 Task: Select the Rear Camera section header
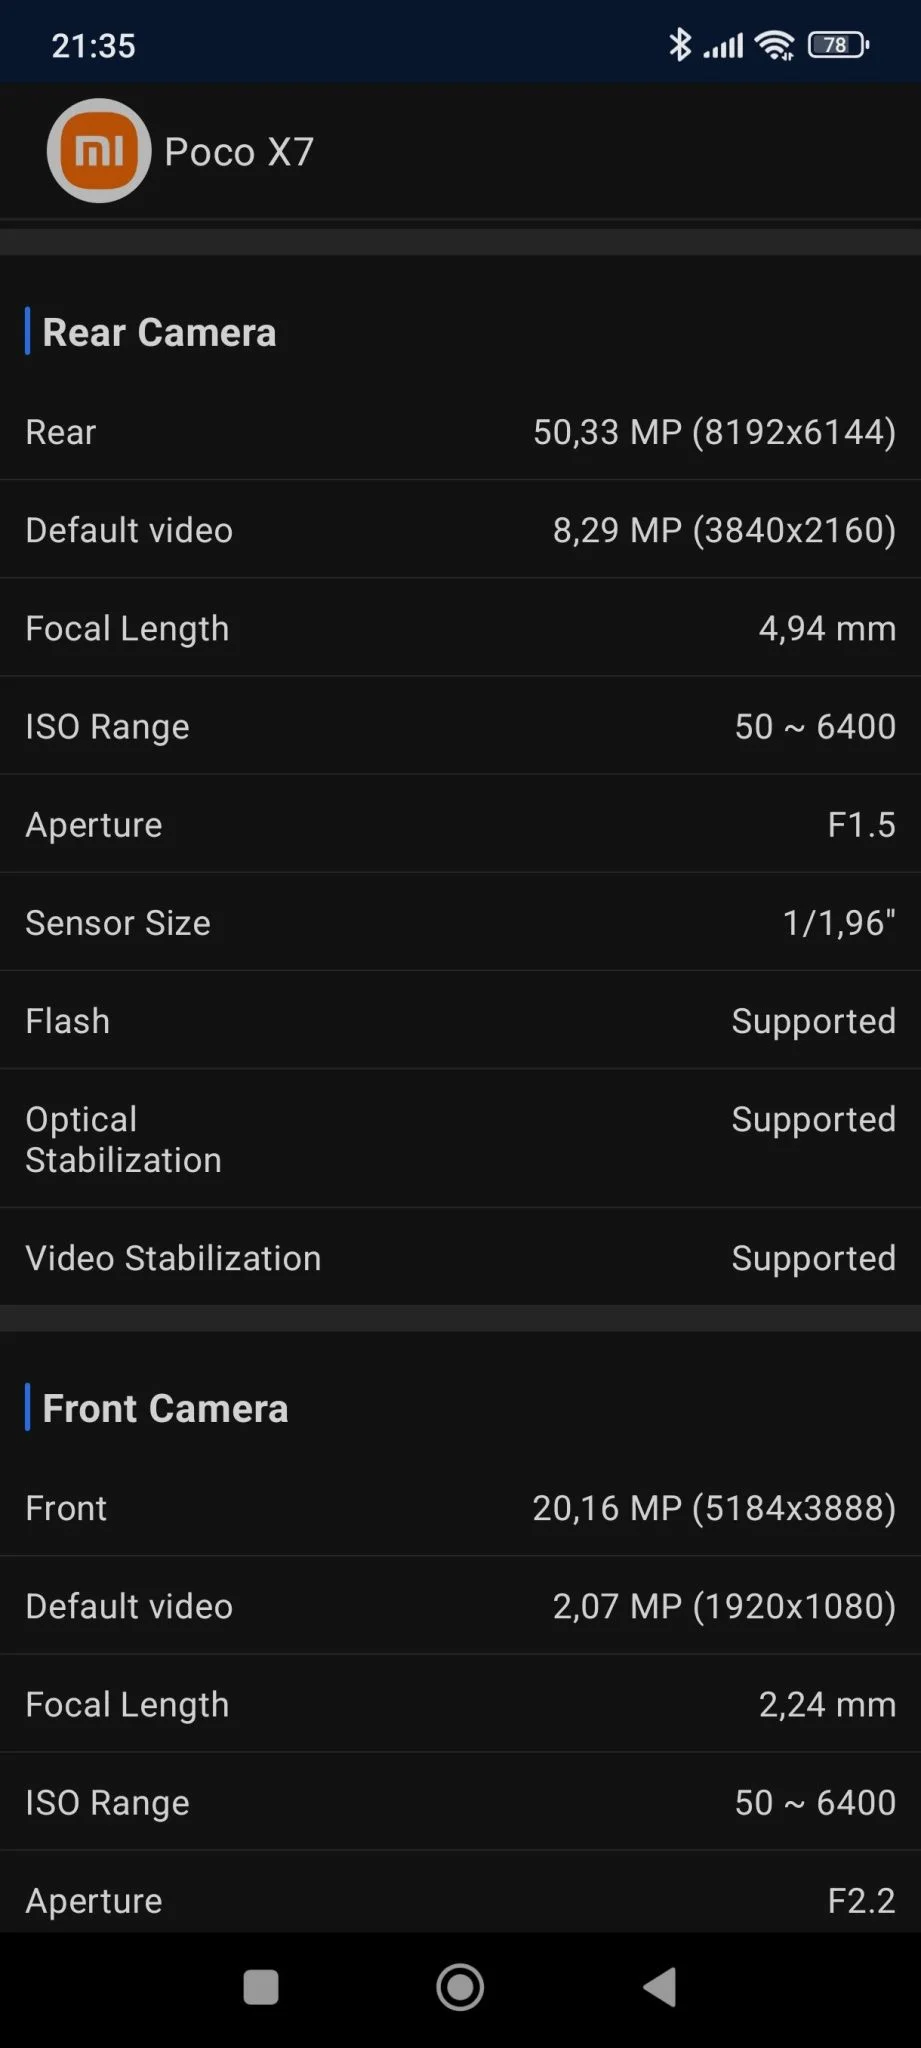[159, 333]
